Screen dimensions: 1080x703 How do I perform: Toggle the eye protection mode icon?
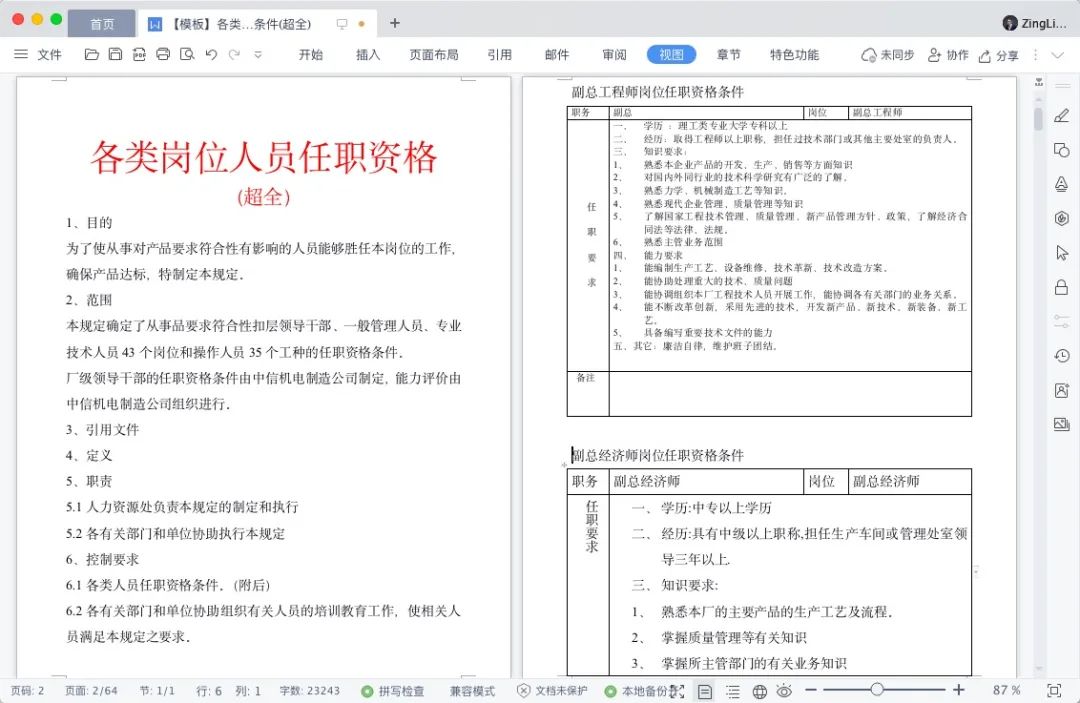click(x=784, y=691)
